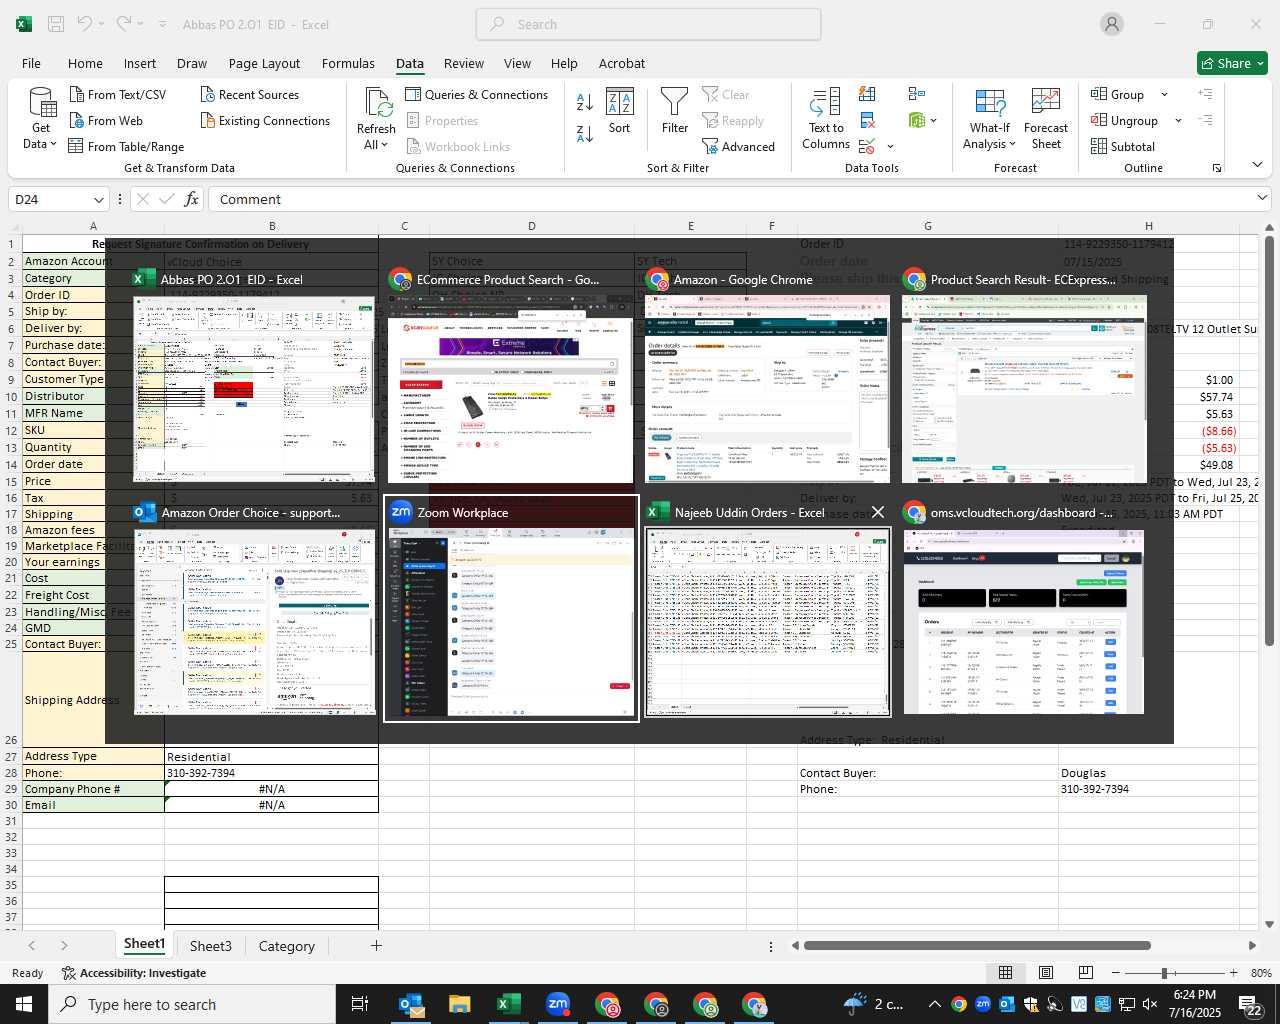
Task: Open Queries & Connections pane
Action: pos(476,94)
